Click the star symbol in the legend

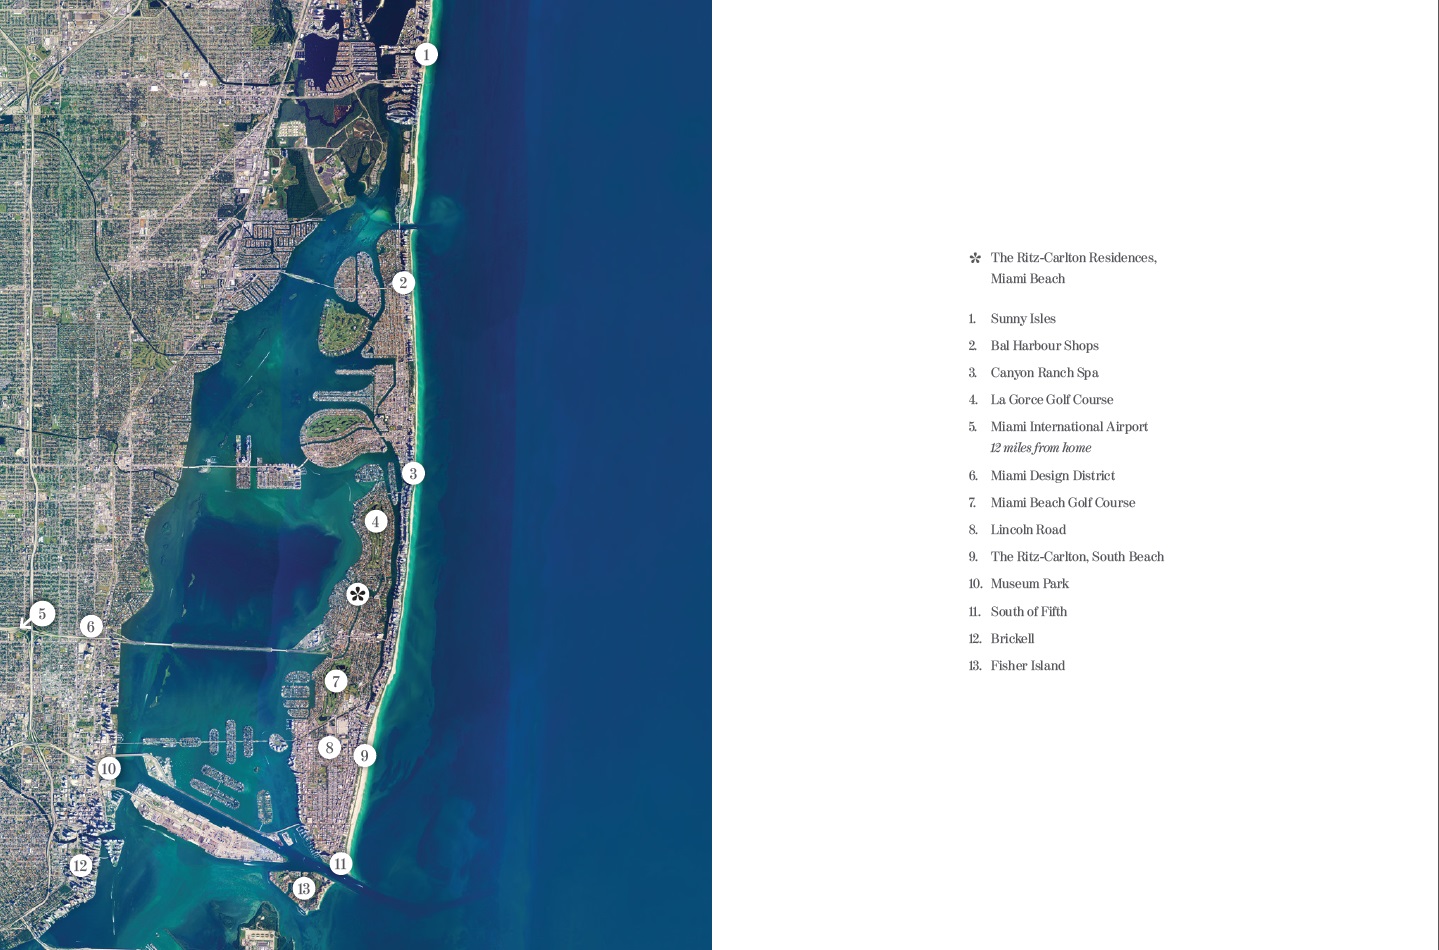tap(975, 258)
